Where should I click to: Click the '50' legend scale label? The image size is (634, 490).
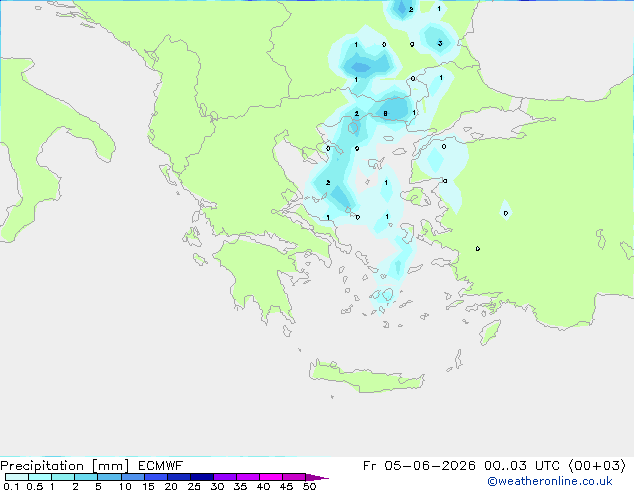309,486
